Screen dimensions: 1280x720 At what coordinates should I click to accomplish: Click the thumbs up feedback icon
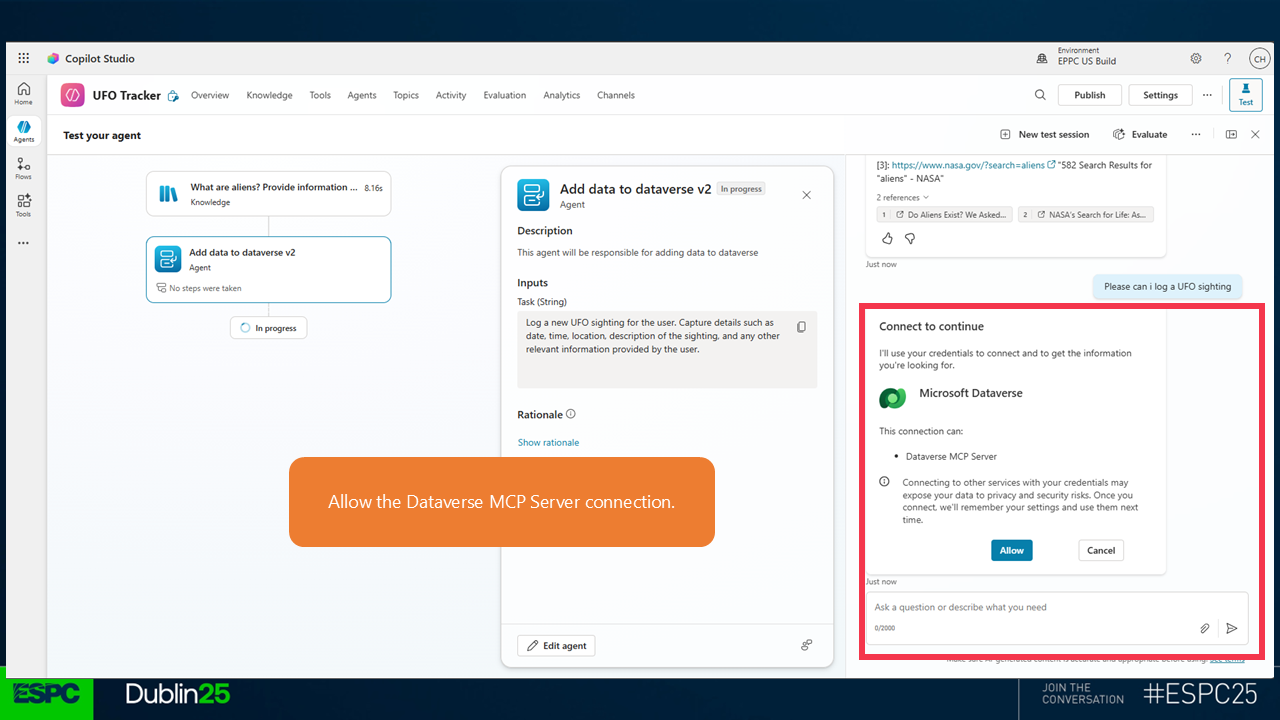tap(887, 239)
